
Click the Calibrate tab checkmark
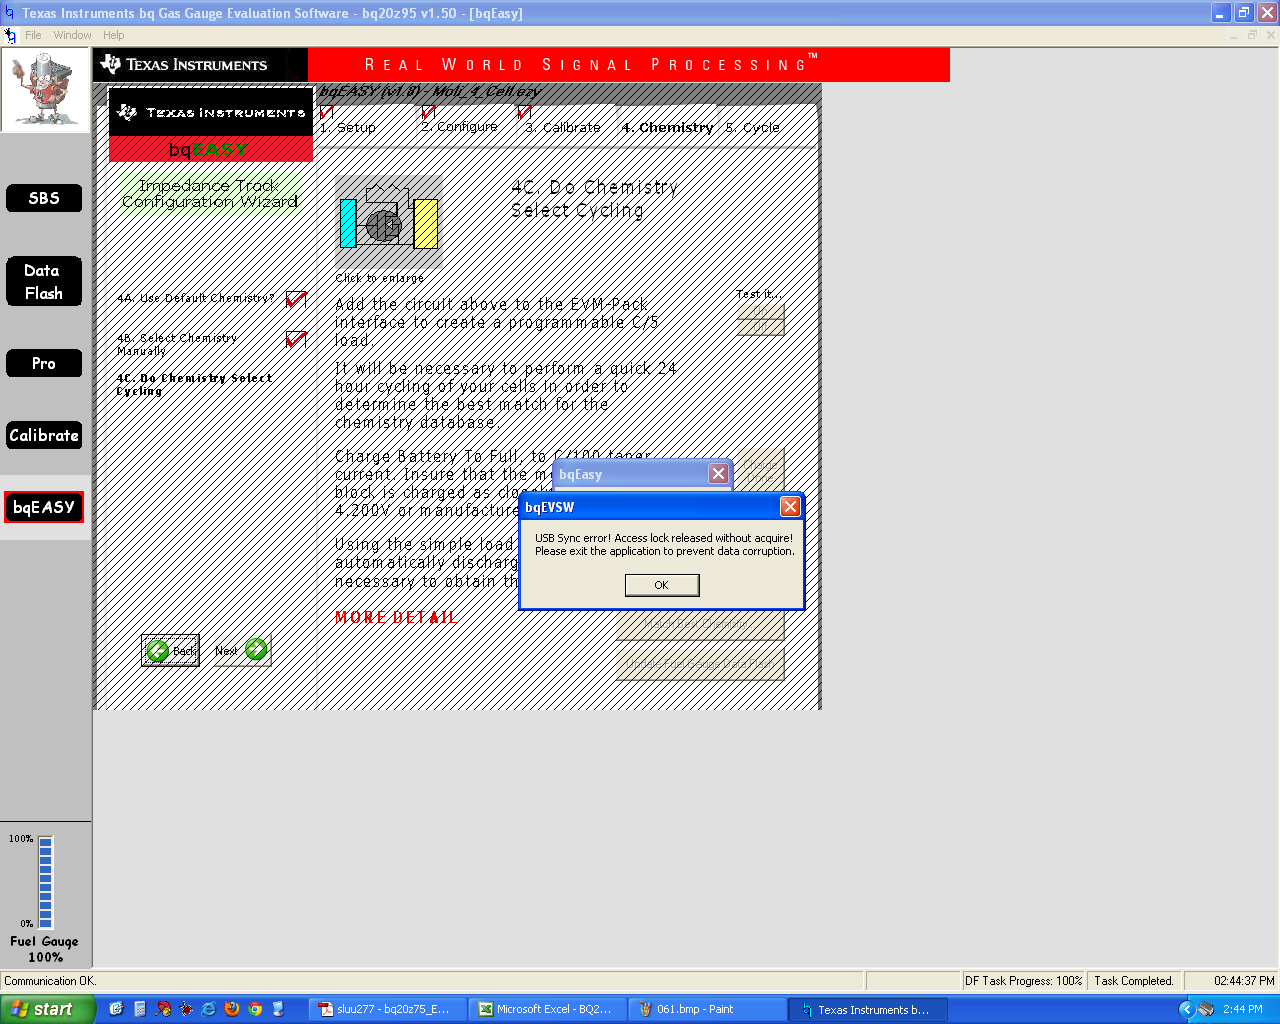click(524, 111)
